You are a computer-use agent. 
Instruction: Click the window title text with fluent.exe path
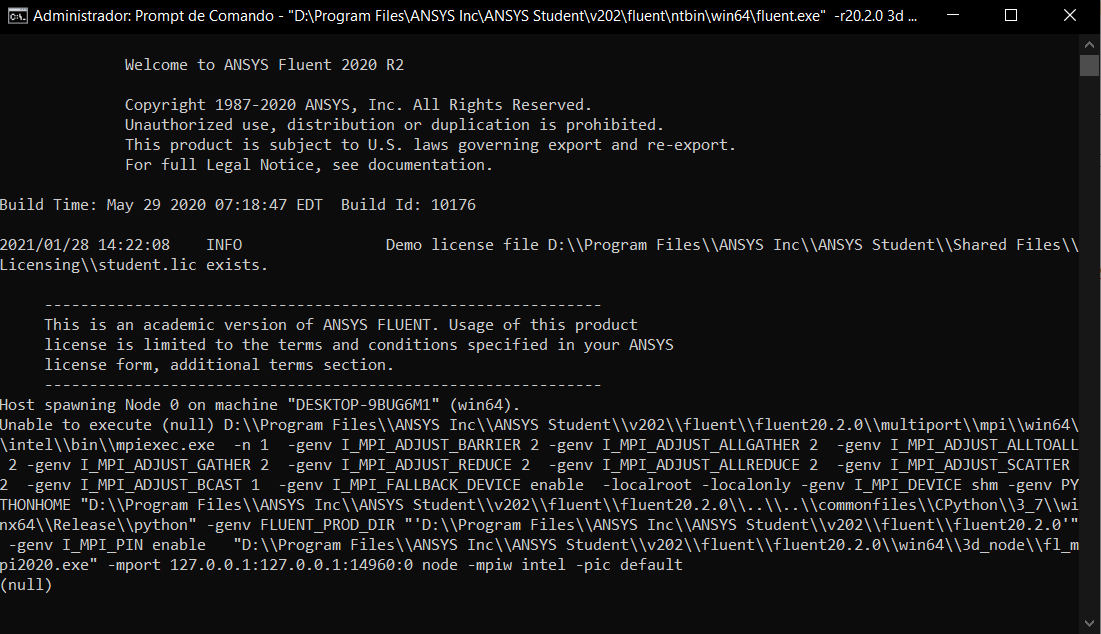(x=475, y=15)
